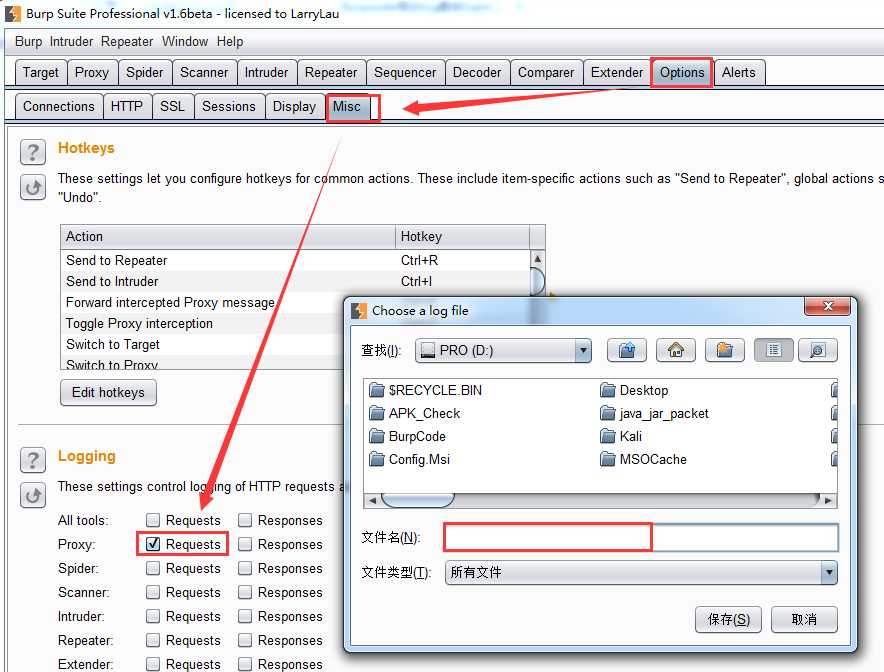Image resolution: width=884 pixels, height=672 pixels.
Task: Click the Edit hotkeys button
Action: [108, 392]
